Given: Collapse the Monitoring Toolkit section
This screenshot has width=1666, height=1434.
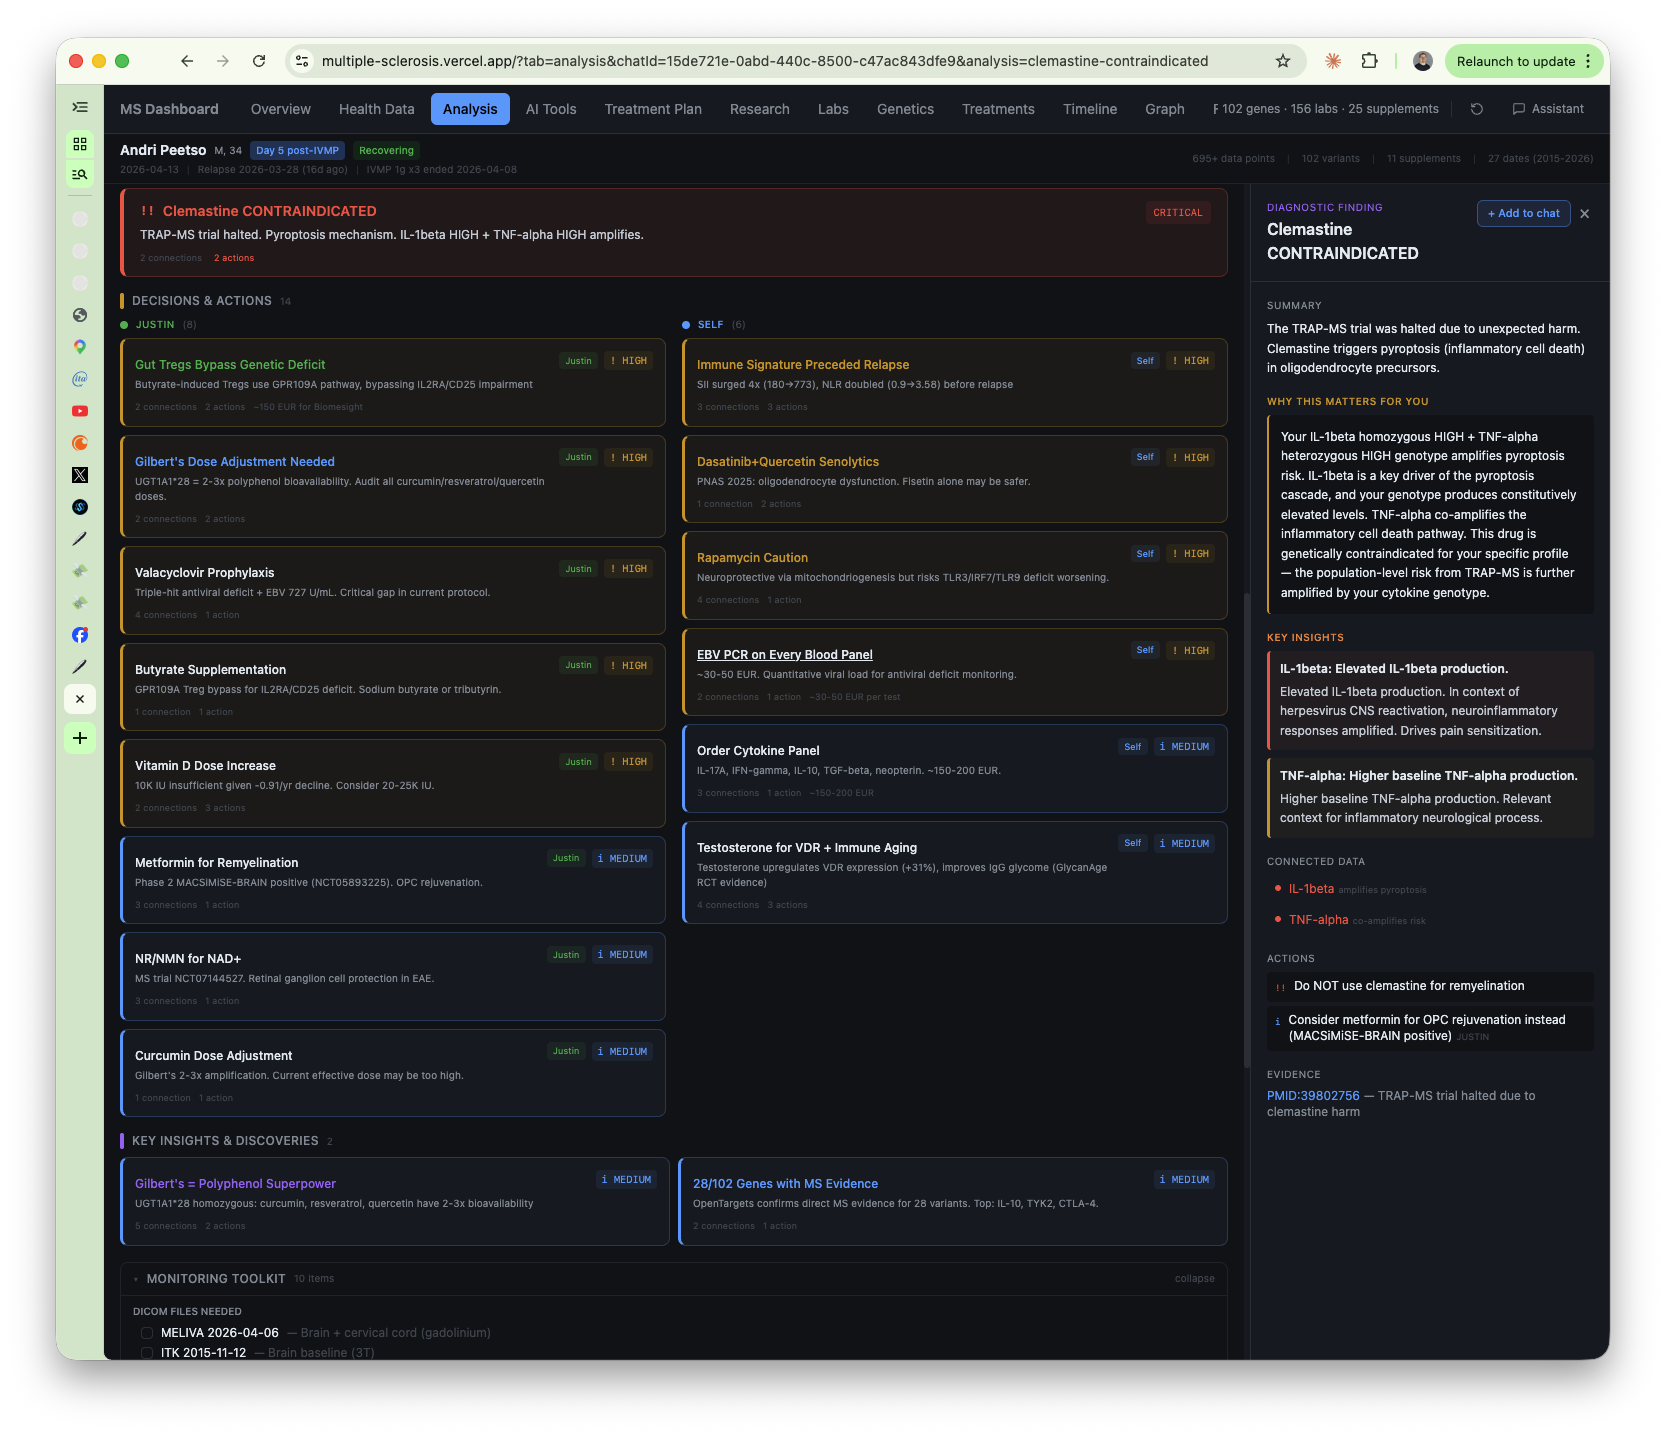Looking at the screenshot, I should pos(1194,1279).
